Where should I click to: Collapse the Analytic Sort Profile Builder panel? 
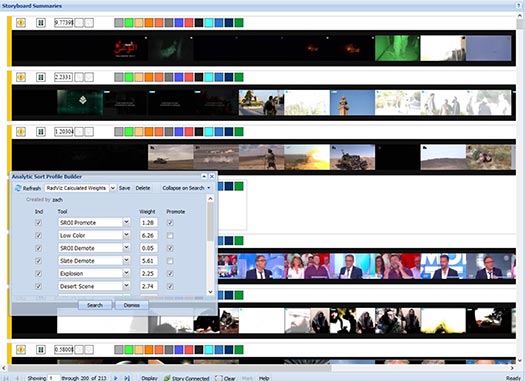point(204,176)
